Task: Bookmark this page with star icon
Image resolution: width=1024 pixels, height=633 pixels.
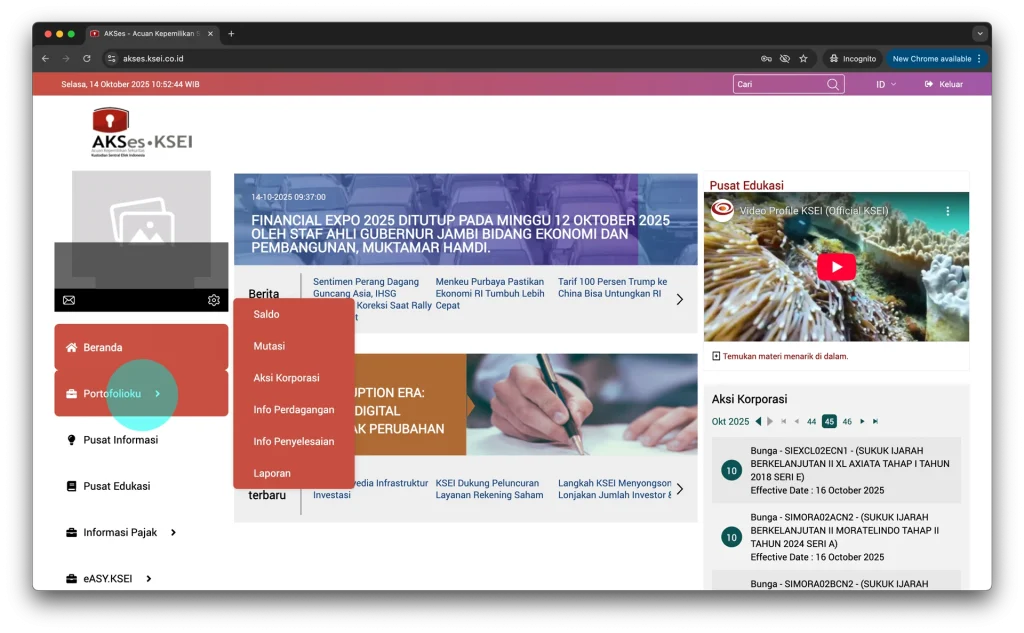Action: (803, 59)
